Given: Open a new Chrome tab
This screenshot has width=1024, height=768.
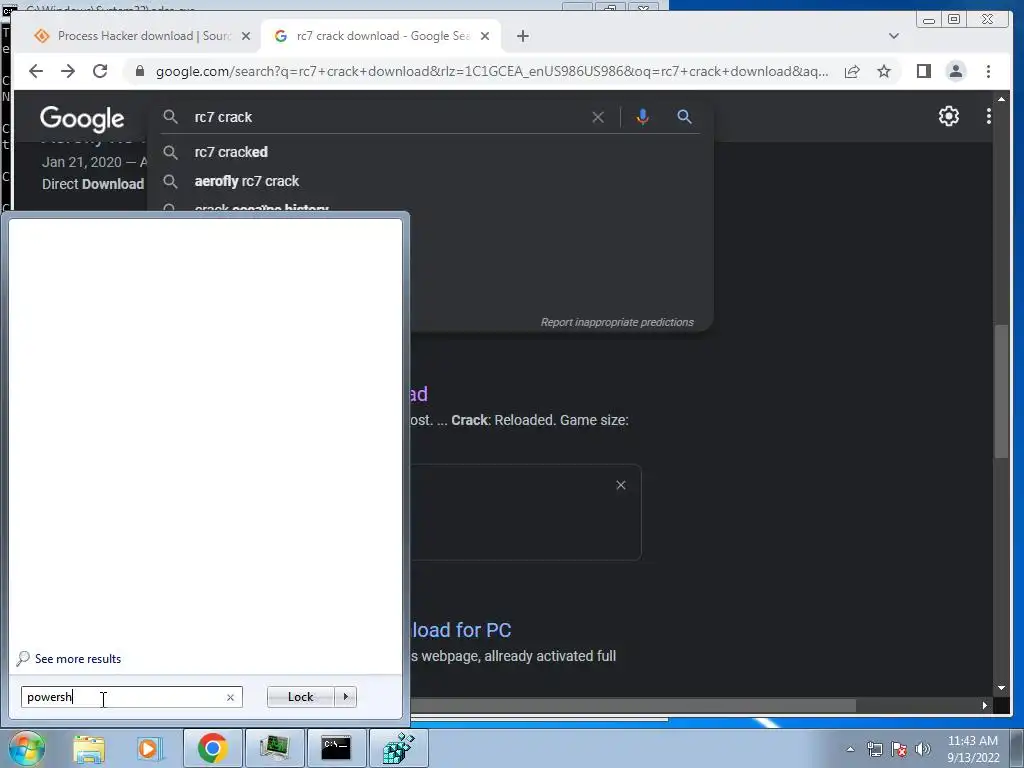Looking at the screenshot, I should [x=522, y=36].
